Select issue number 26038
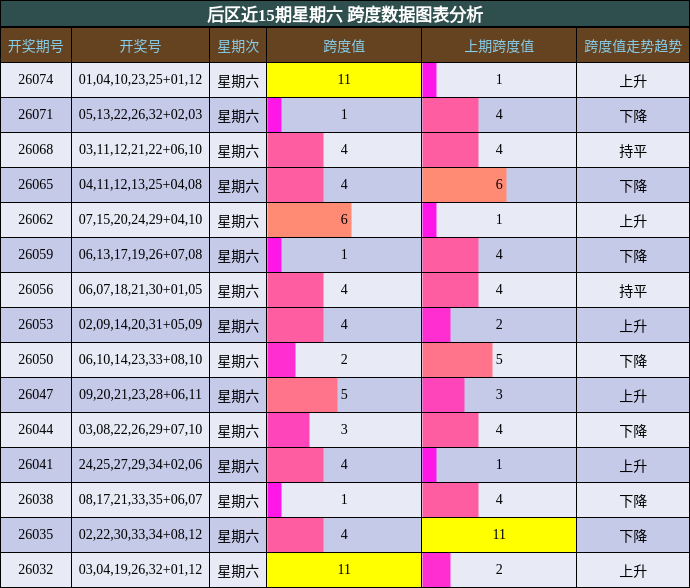Screen dimensions: 690x588 point(36,500)
